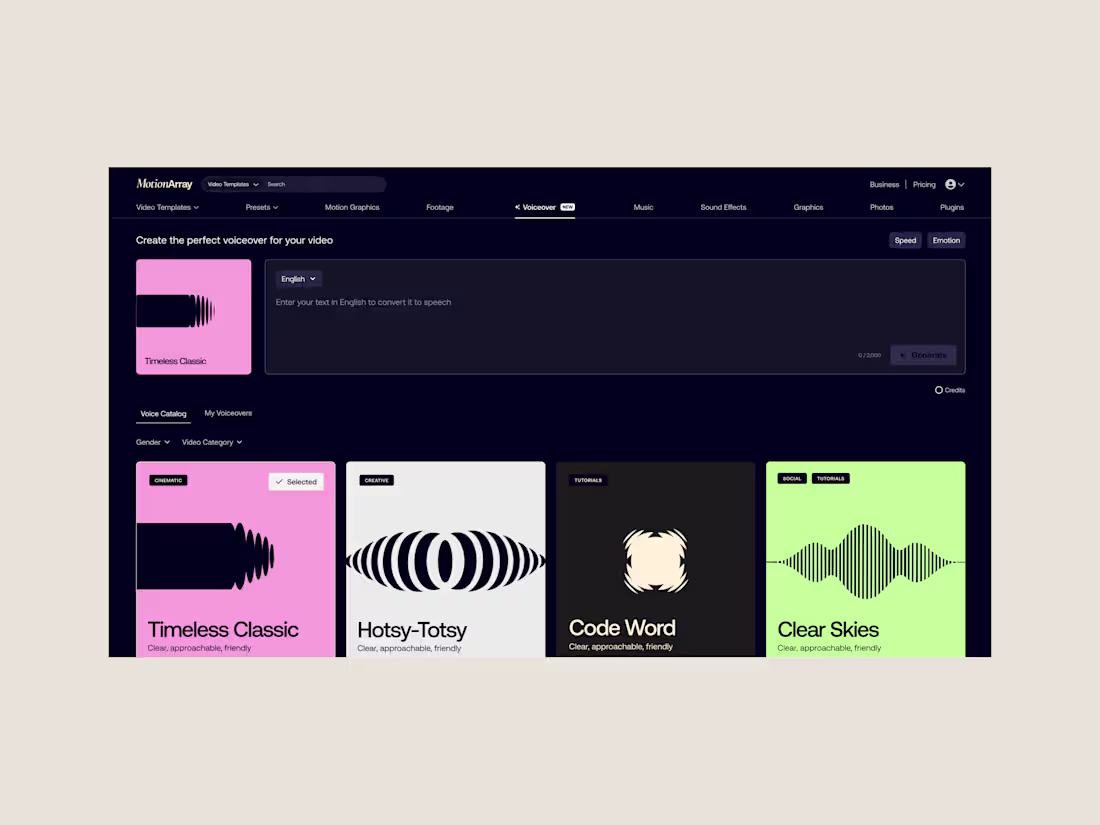Open the account profile icon top right
The image size is (1100, 825).
[x=951, y=184]
